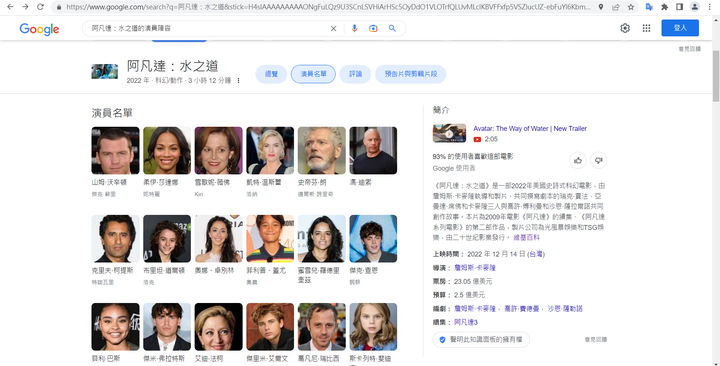
Task: Click the thumbs up like icon
Action: pyautogui.click(x=578, y=160)
